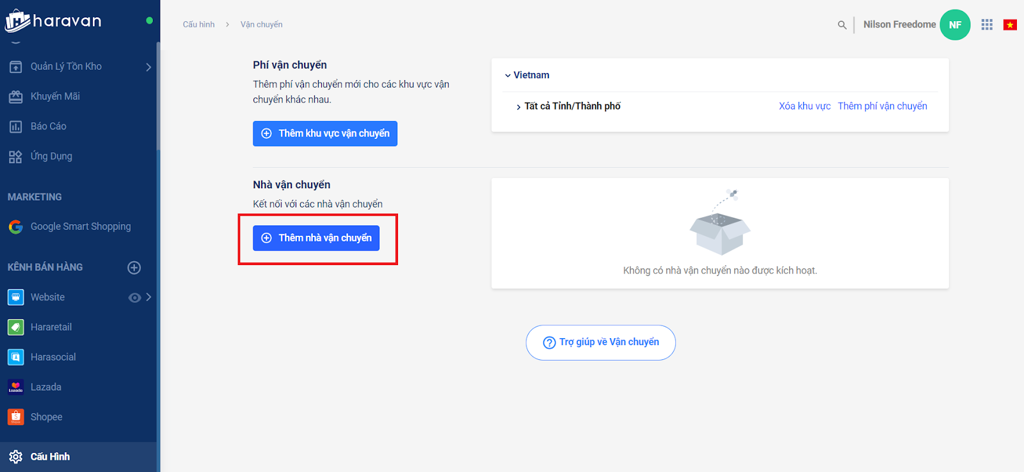Click Thêm nhà vận chuyển button
The height and width of the screenshot is (472, 1024).
316,238
